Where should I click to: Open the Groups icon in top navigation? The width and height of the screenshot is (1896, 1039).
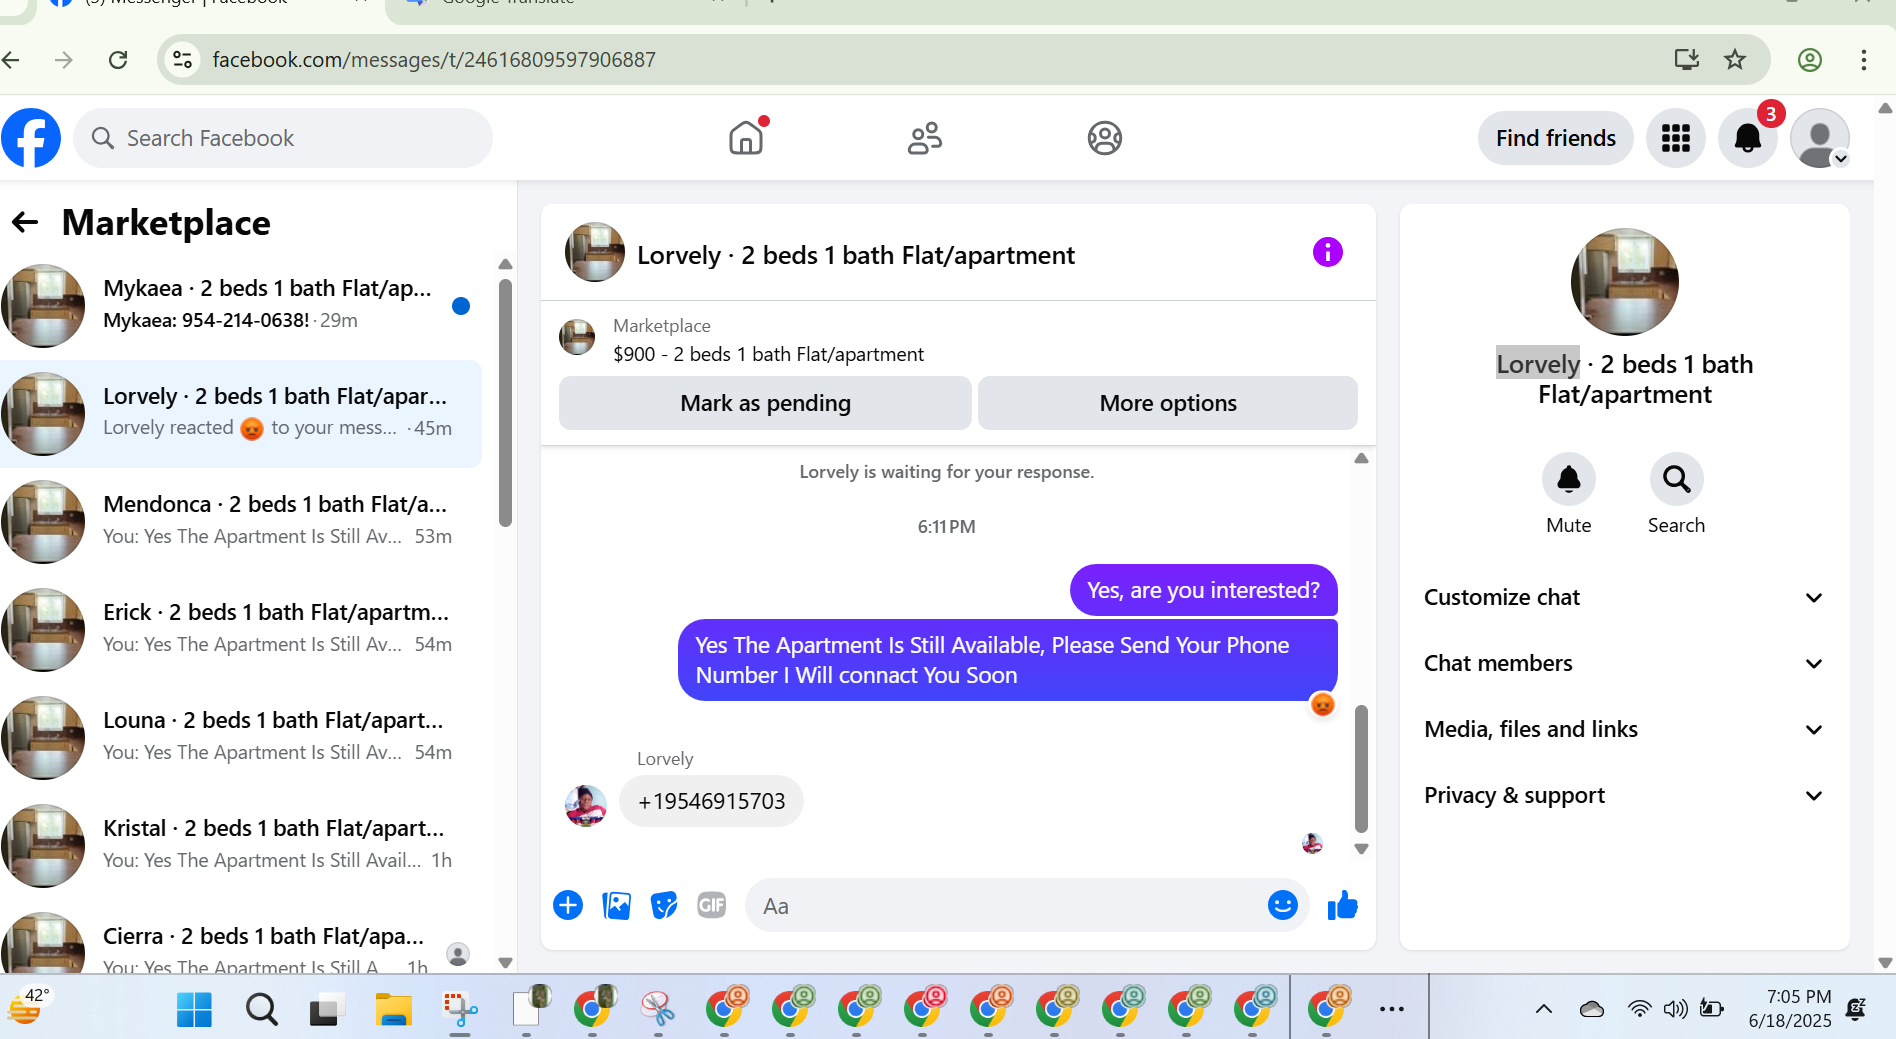(x=1105, y=138)
